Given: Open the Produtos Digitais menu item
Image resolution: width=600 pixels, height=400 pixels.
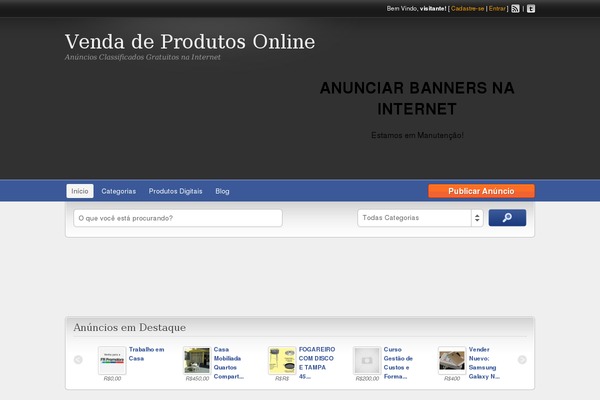Looking at the screenshot, I should (176, 191).
